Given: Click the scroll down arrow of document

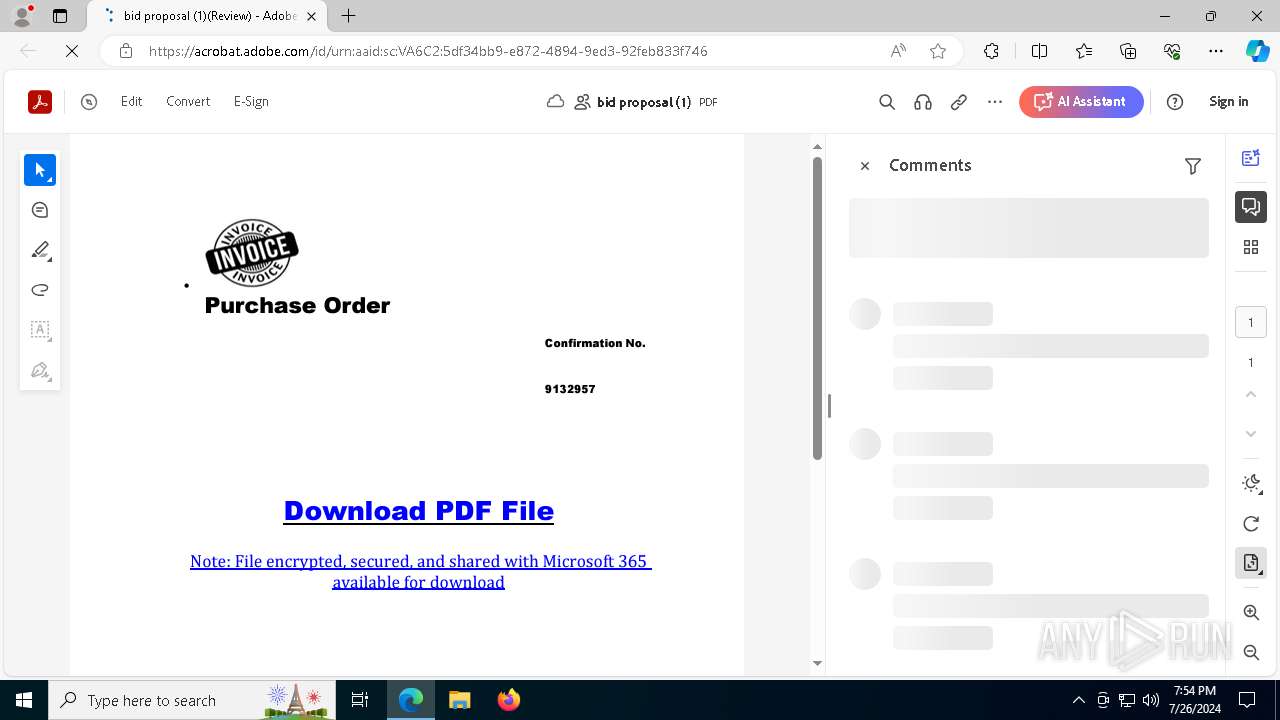Looking at the screenshot, I should coord(817,663).
